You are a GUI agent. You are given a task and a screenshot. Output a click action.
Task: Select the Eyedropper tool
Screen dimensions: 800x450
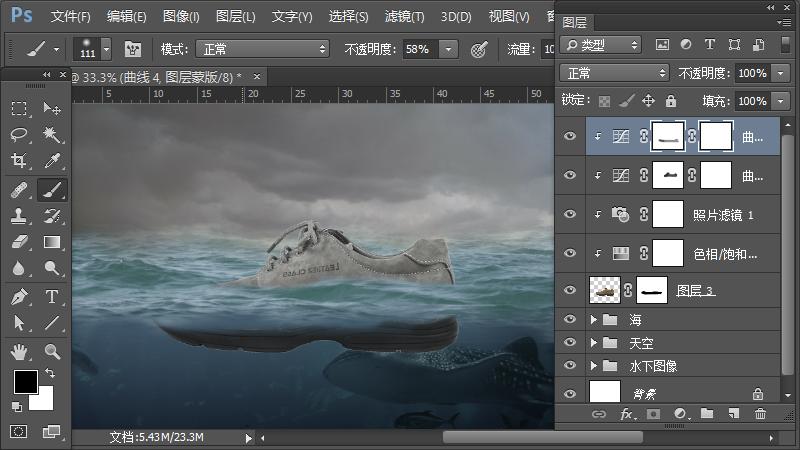point(52,161)
